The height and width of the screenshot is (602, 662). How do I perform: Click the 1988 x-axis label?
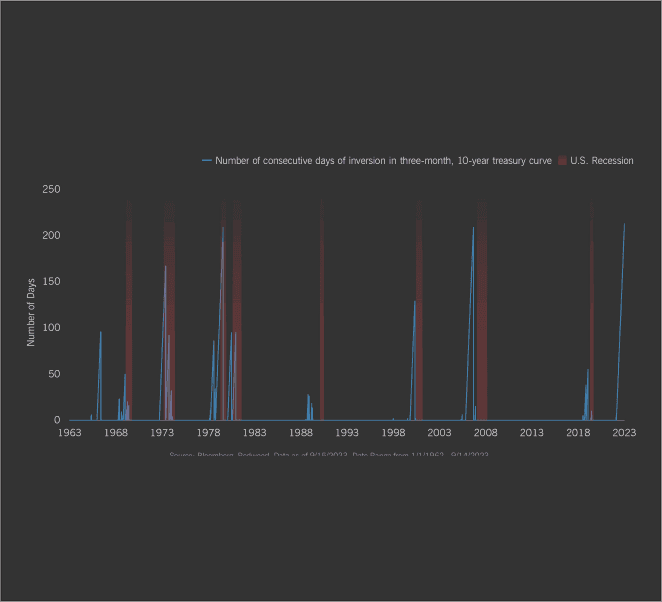[301, 433]
